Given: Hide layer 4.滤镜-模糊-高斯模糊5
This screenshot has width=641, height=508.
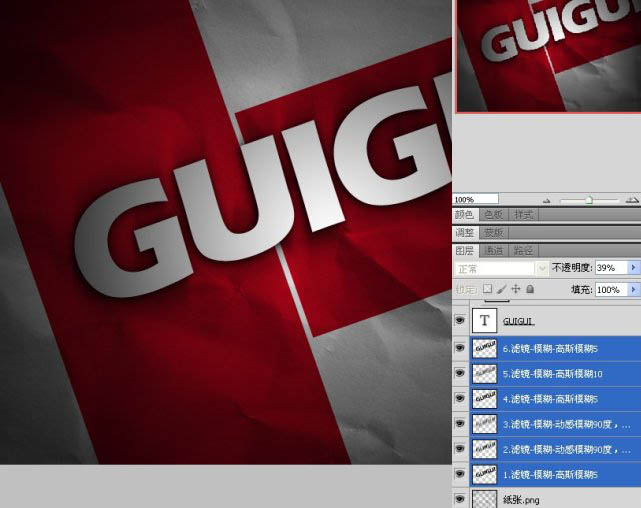Looking at the screenshot, I should [x=460, y=398].
